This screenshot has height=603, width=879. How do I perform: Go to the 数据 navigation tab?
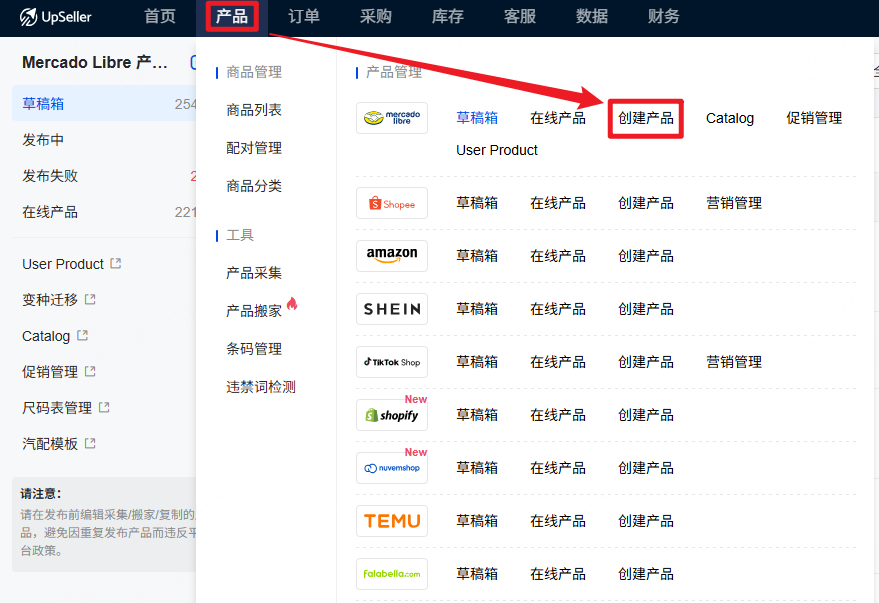point(592,17)
